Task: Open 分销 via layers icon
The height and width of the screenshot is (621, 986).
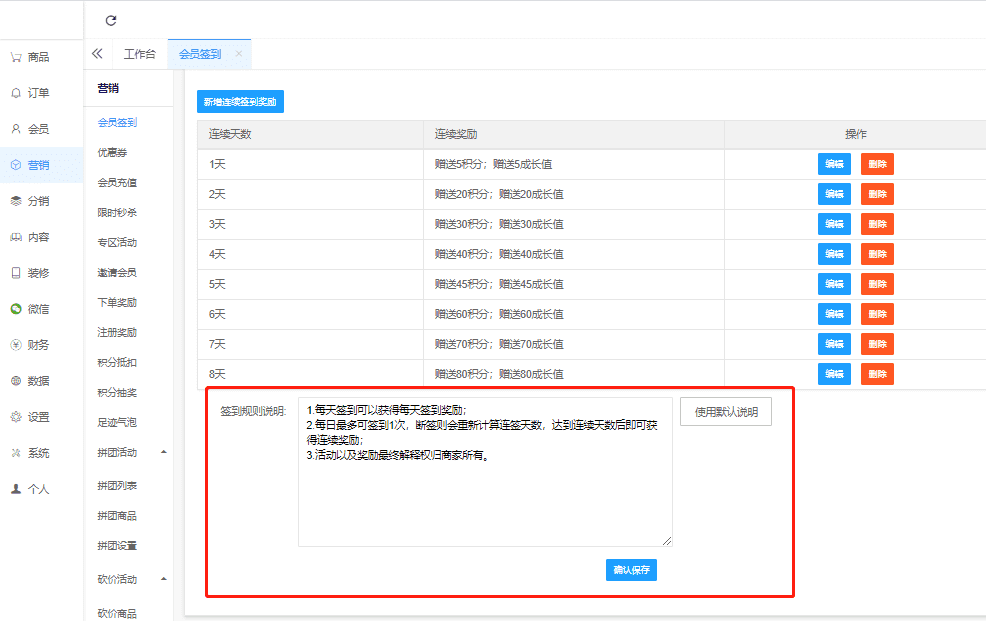Action: 16,201
